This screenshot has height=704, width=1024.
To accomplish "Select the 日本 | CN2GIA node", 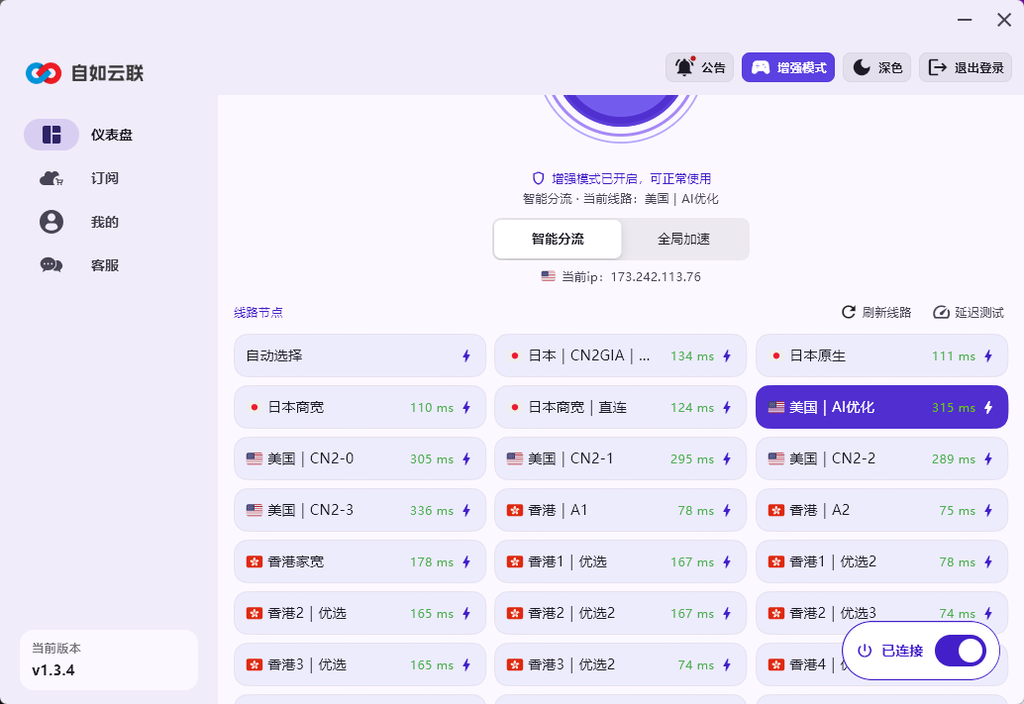I will 620,356.
